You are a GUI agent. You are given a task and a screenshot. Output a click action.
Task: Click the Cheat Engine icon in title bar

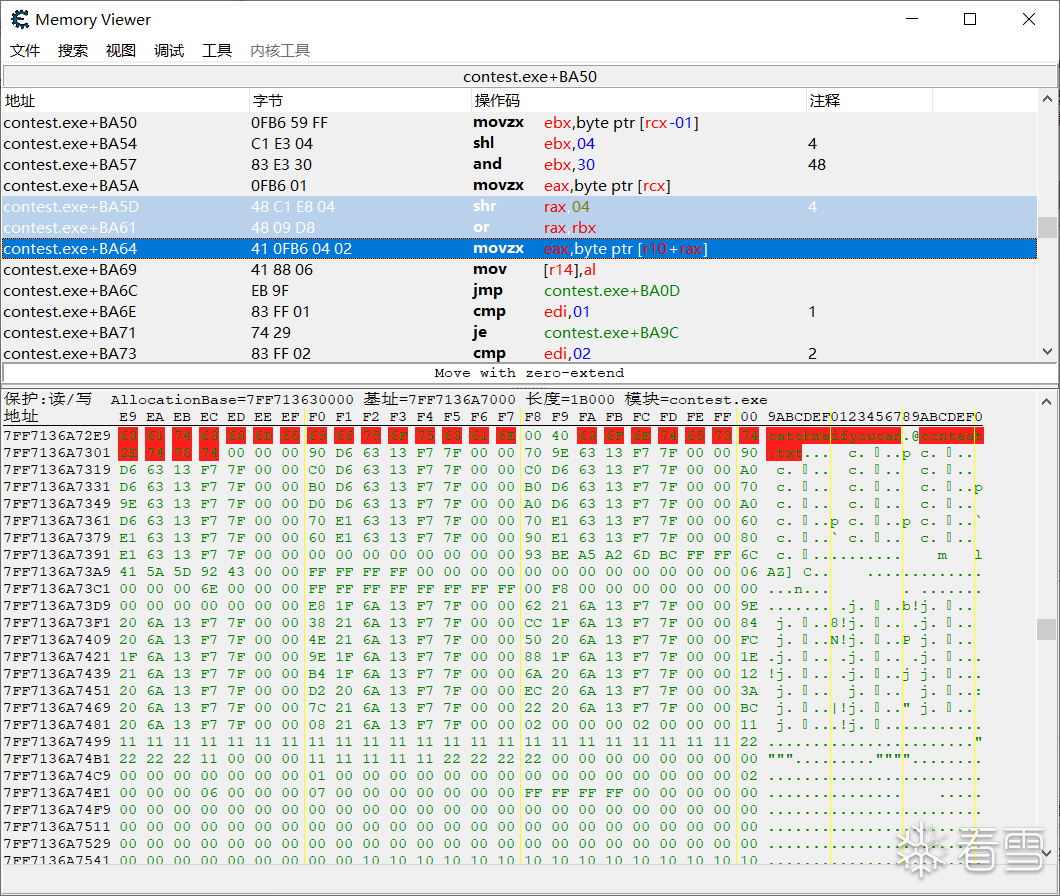click(x=20, y=20)
